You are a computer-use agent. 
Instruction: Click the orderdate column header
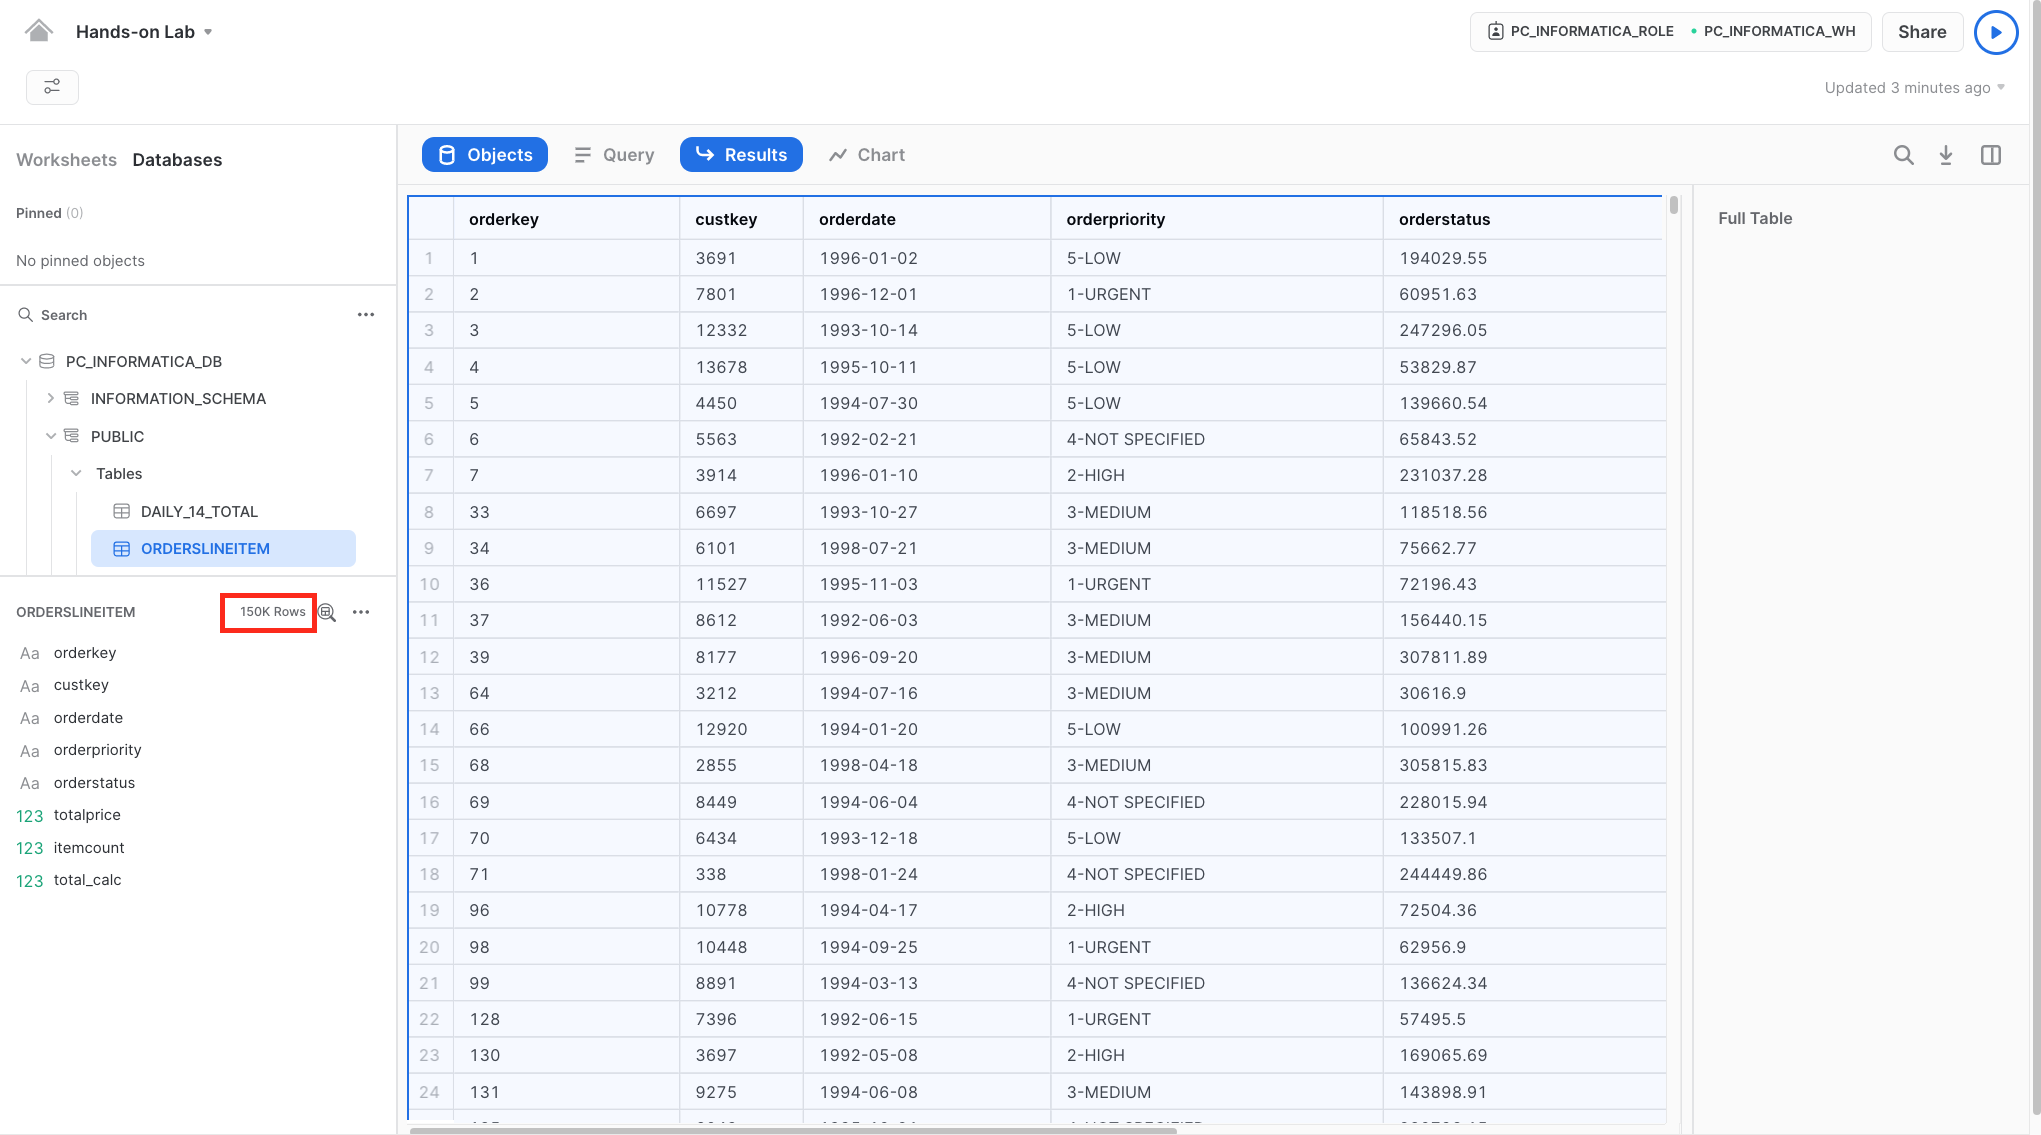coord(927,219)
